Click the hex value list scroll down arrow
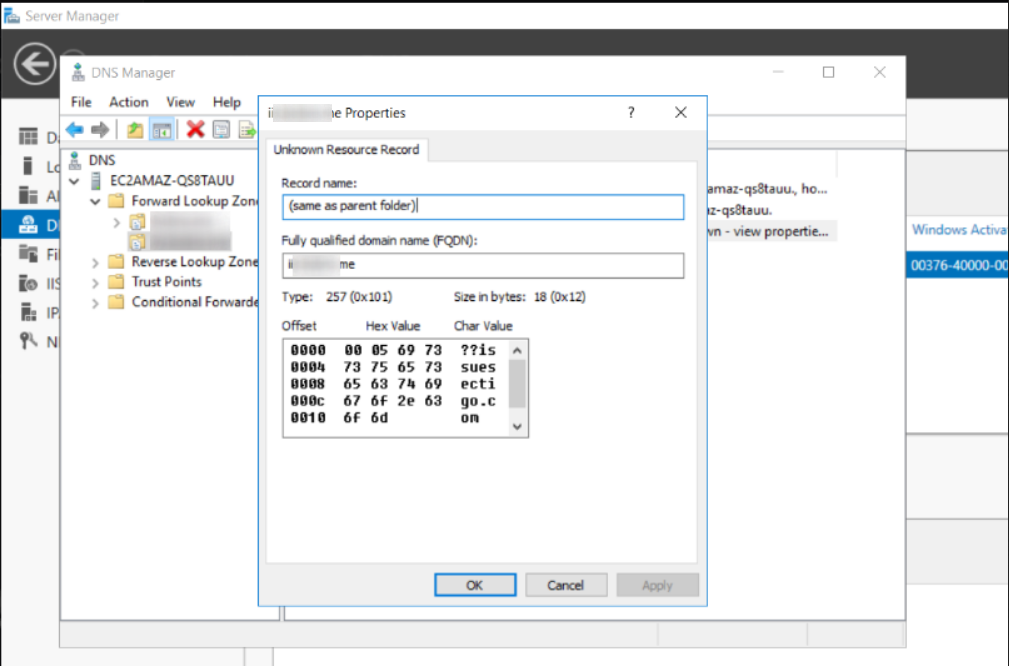The height and width of the screenshot is (666, 1009). (517, 427)
